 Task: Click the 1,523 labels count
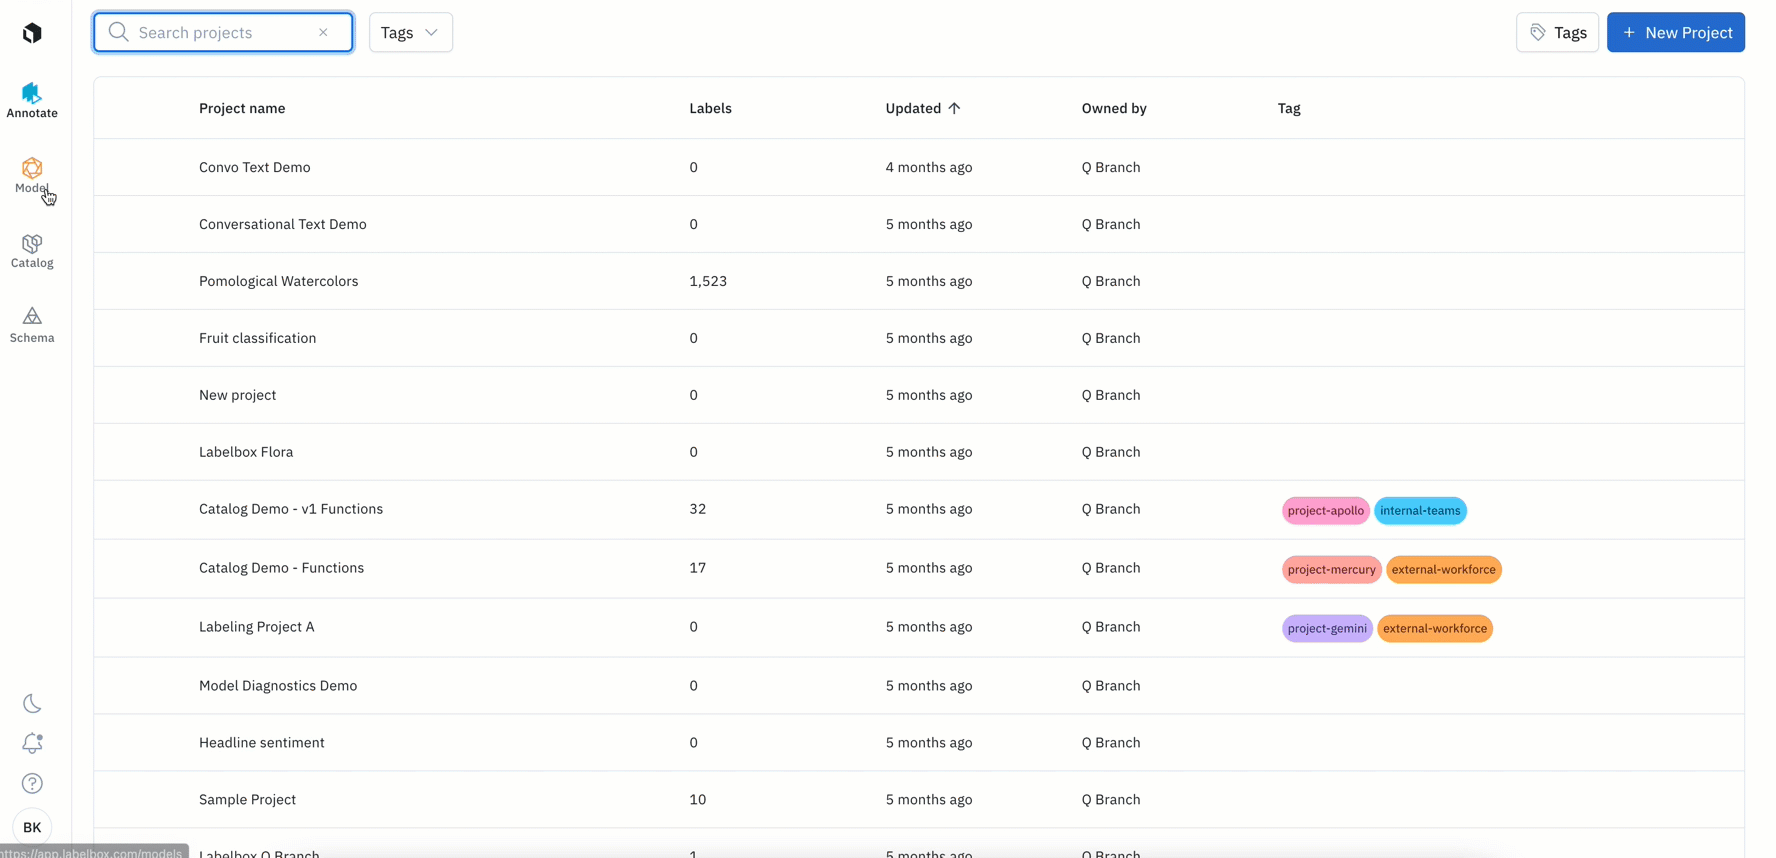click(708, 281)
